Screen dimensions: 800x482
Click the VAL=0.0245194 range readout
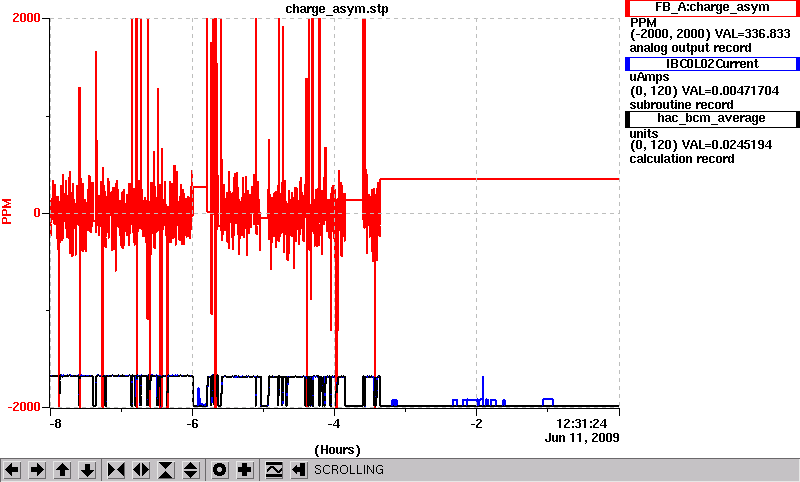pos(727,145)
